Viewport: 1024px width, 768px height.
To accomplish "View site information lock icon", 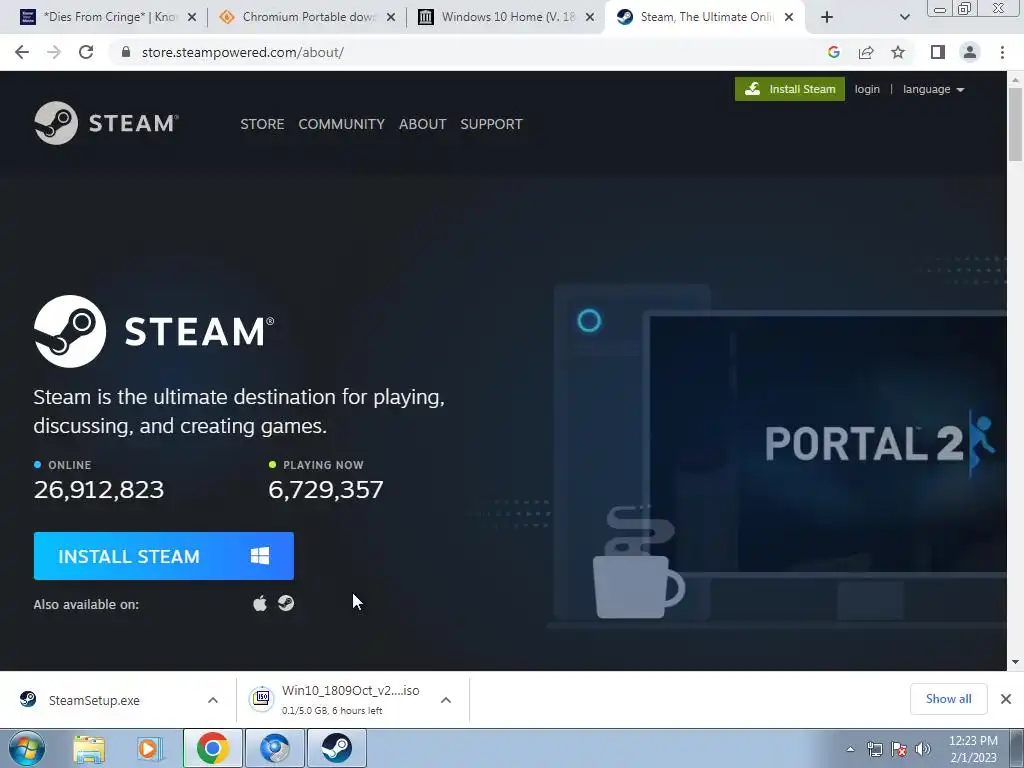I will 126,52.
